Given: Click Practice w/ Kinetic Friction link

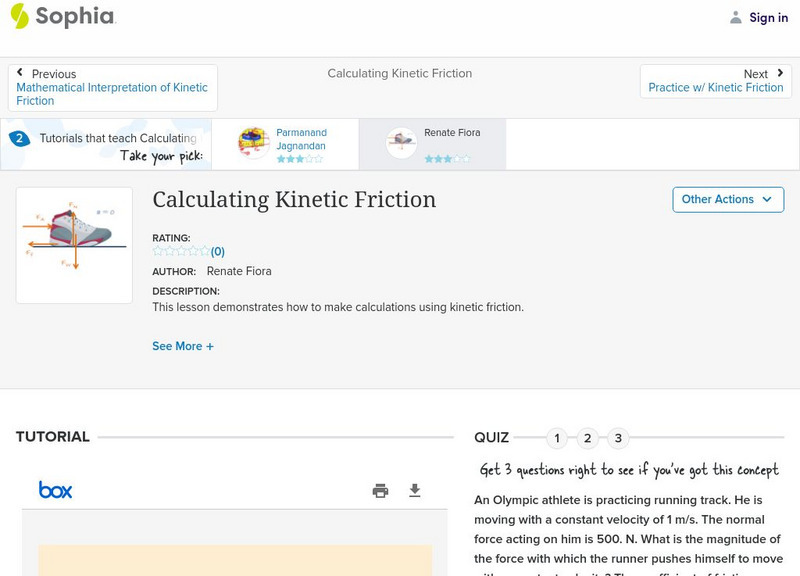Looking at the screenshot, I should click(716, 87).
